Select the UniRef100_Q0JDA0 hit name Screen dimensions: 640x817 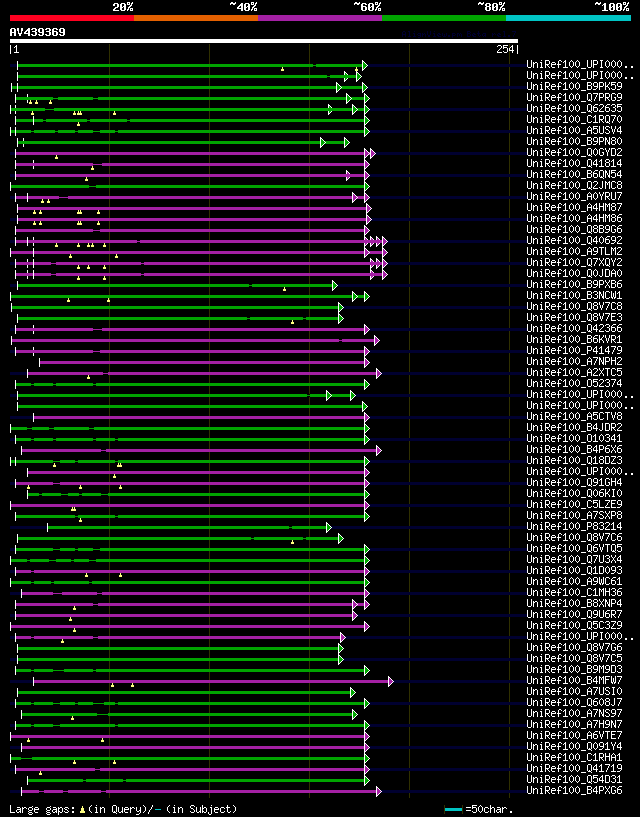tap(574, 273)
